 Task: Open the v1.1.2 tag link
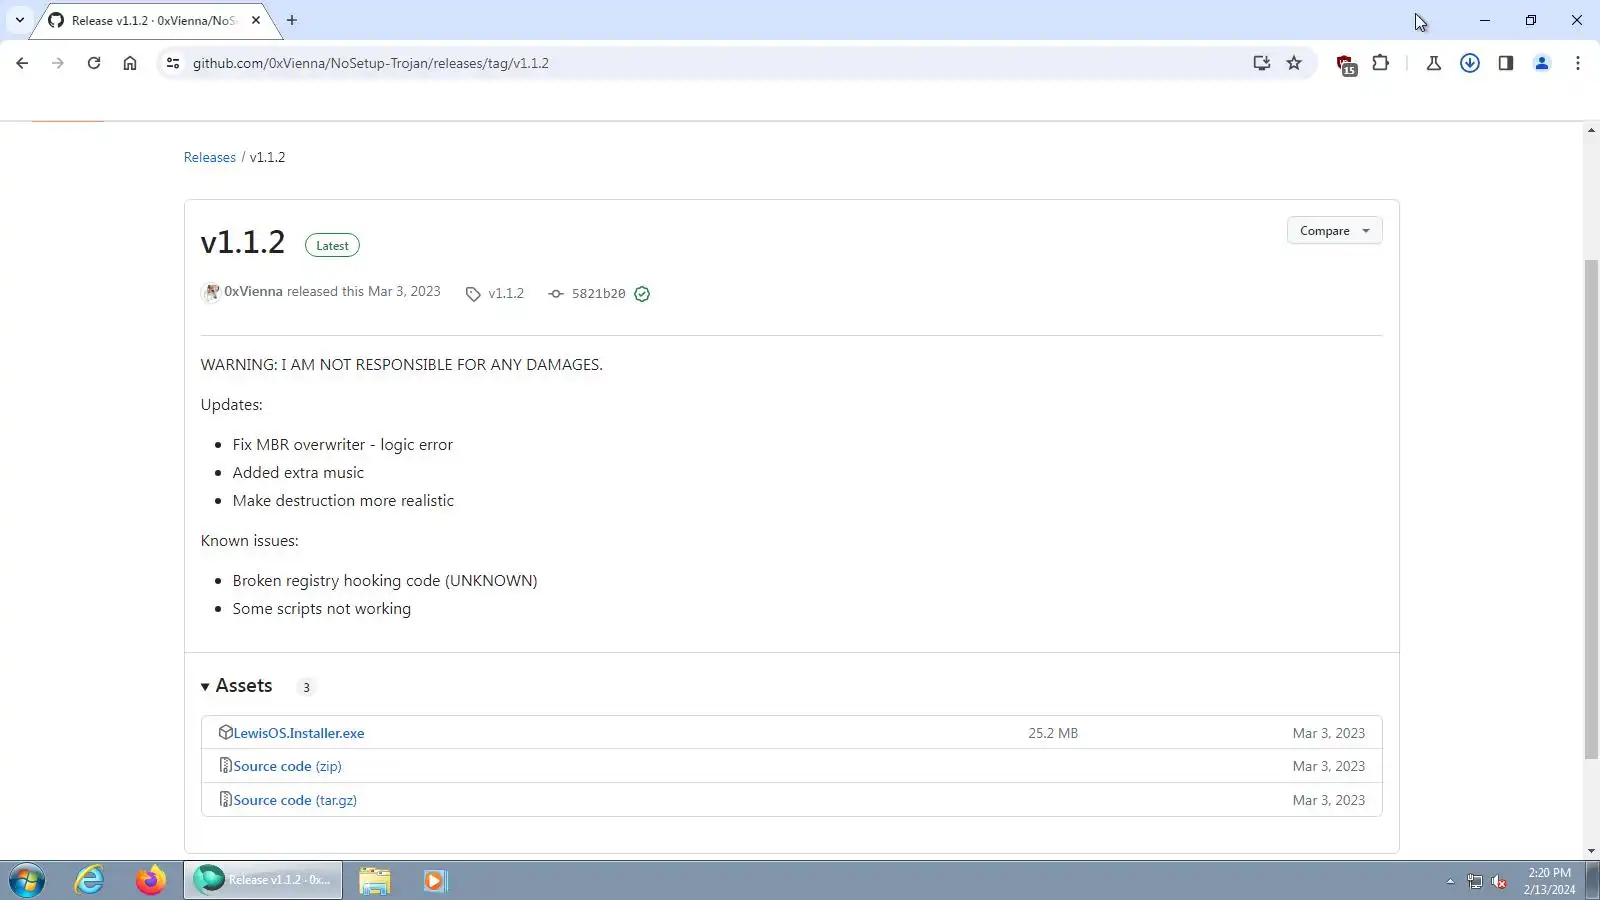[x=506, y=294]
